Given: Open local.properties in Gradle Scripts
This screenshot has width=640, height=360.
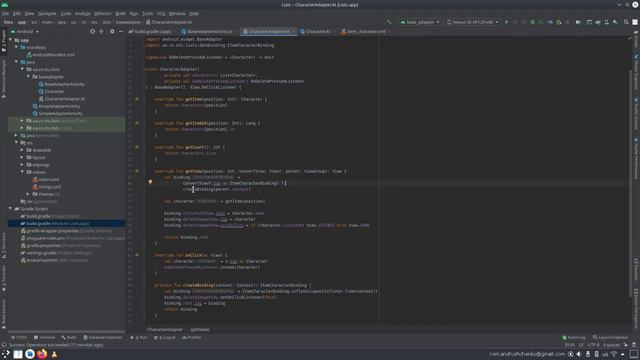Looking at the screenshot, I should coord(54,260).
